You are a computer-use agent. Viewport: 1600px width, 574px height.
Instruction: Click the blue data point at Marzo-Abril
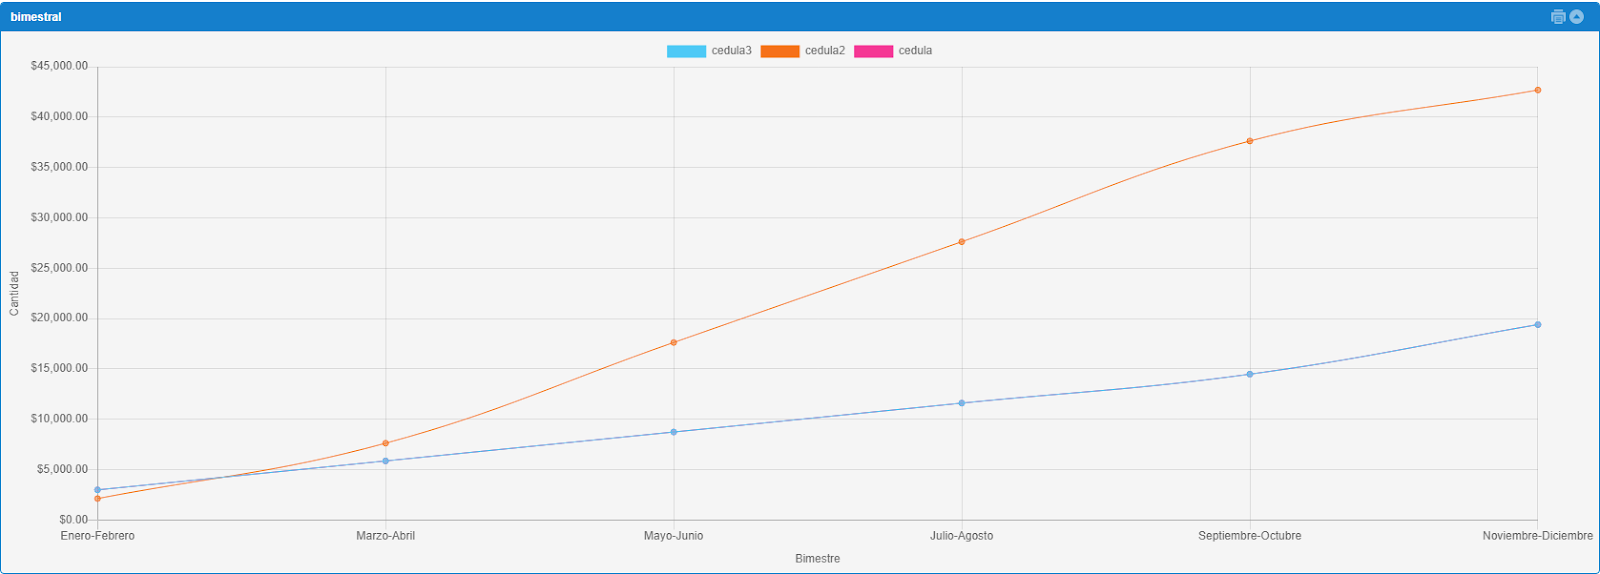tap(386, 461)
